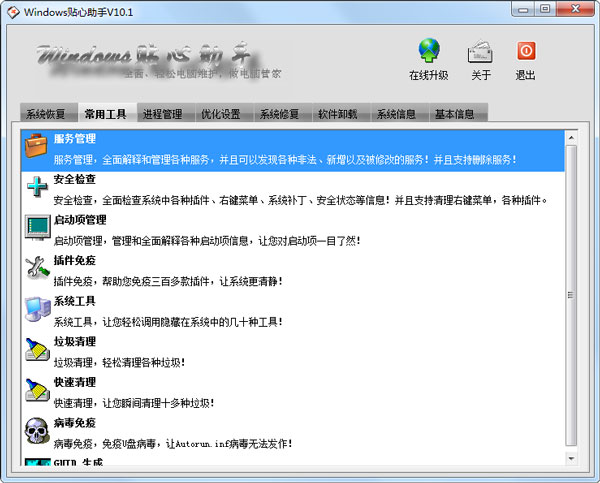Click the 安全检查 description line
Image resolution: width=600 pixels, height=483 pixels.
click(301, 200)
